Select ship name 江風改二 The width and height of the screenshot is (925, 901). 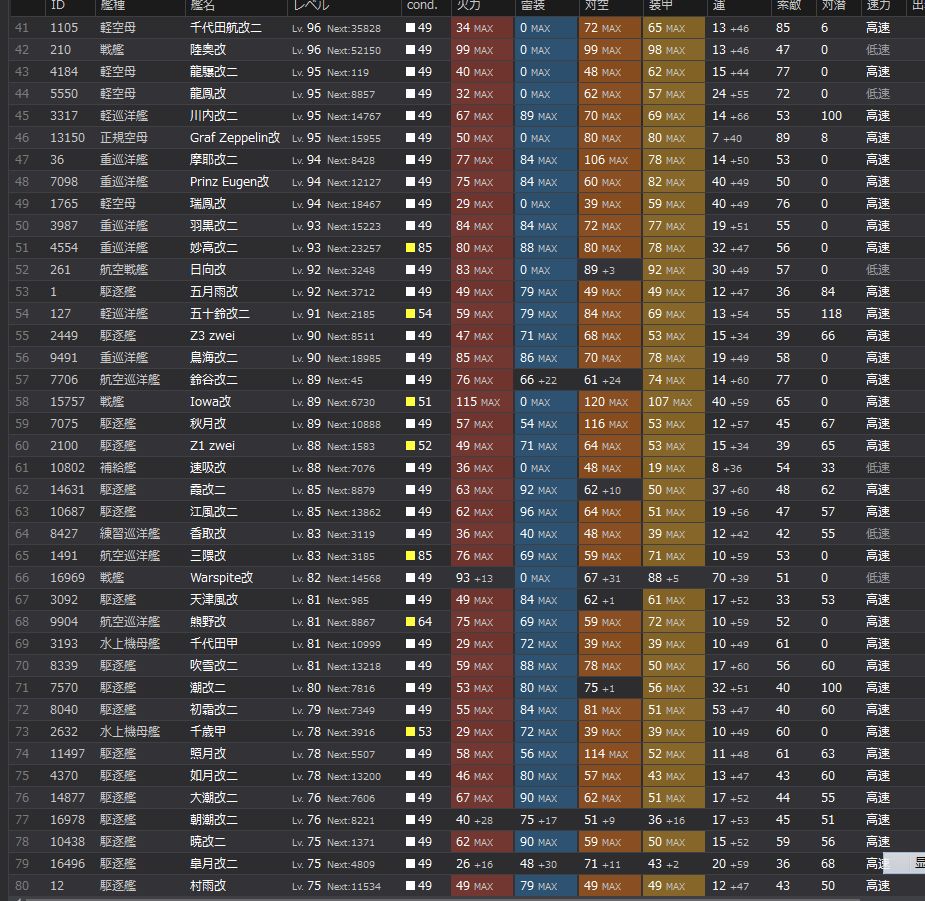[x=214, y=512]
